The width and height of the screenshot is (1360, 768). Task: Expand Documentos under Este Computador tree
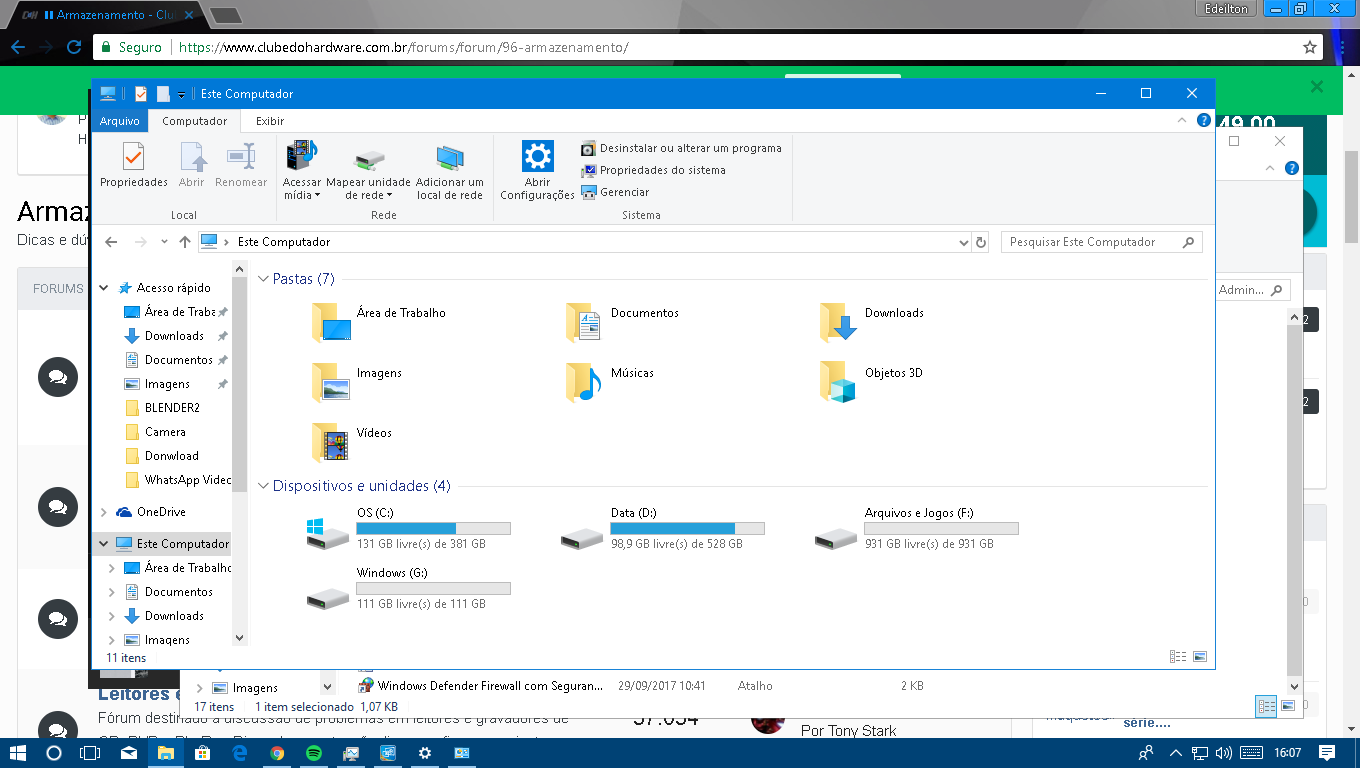point(112,592)
